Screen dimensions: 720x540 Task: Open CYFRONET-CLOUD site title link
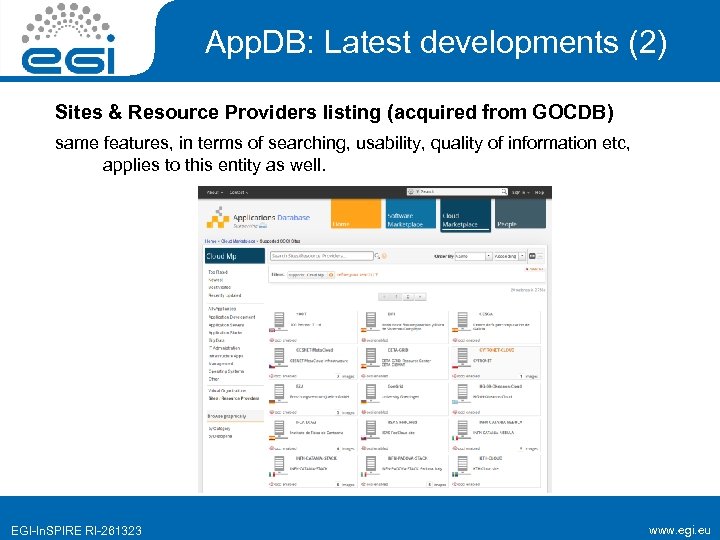pyautogui.click(x=497, y=350)
